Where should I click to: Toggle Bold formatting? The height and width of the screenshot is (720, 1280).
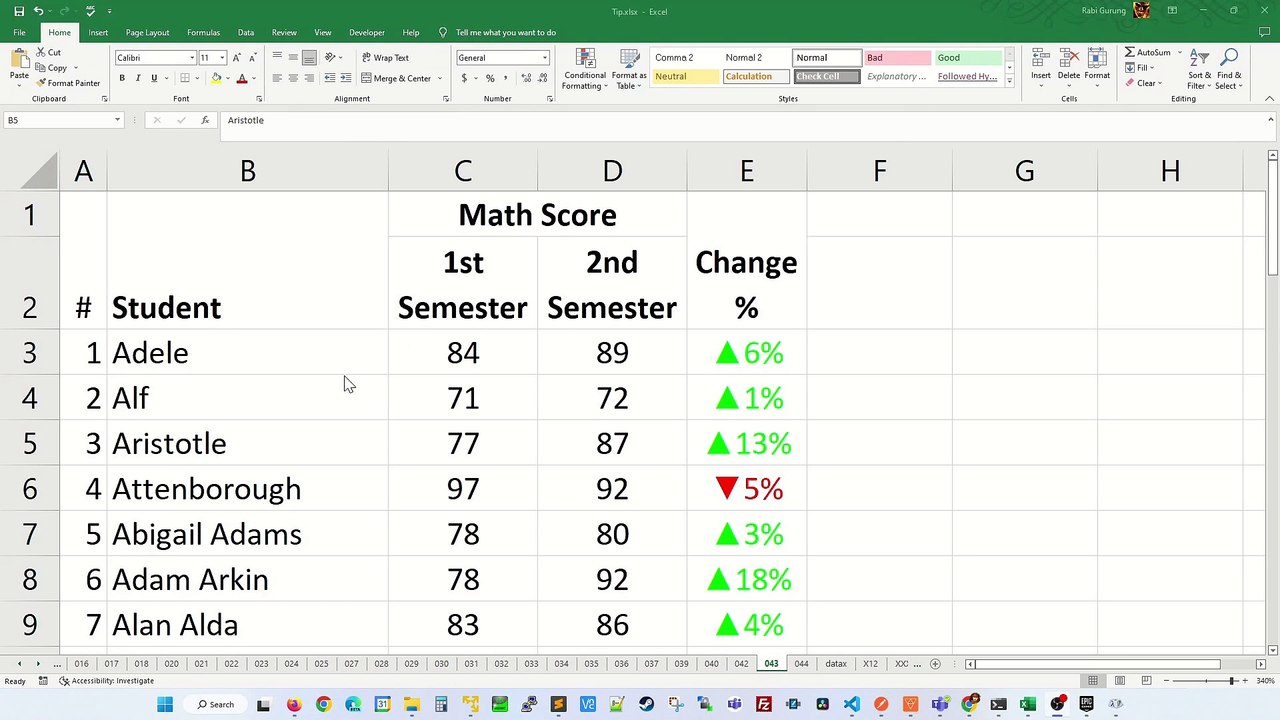click(x=122, y=78)
